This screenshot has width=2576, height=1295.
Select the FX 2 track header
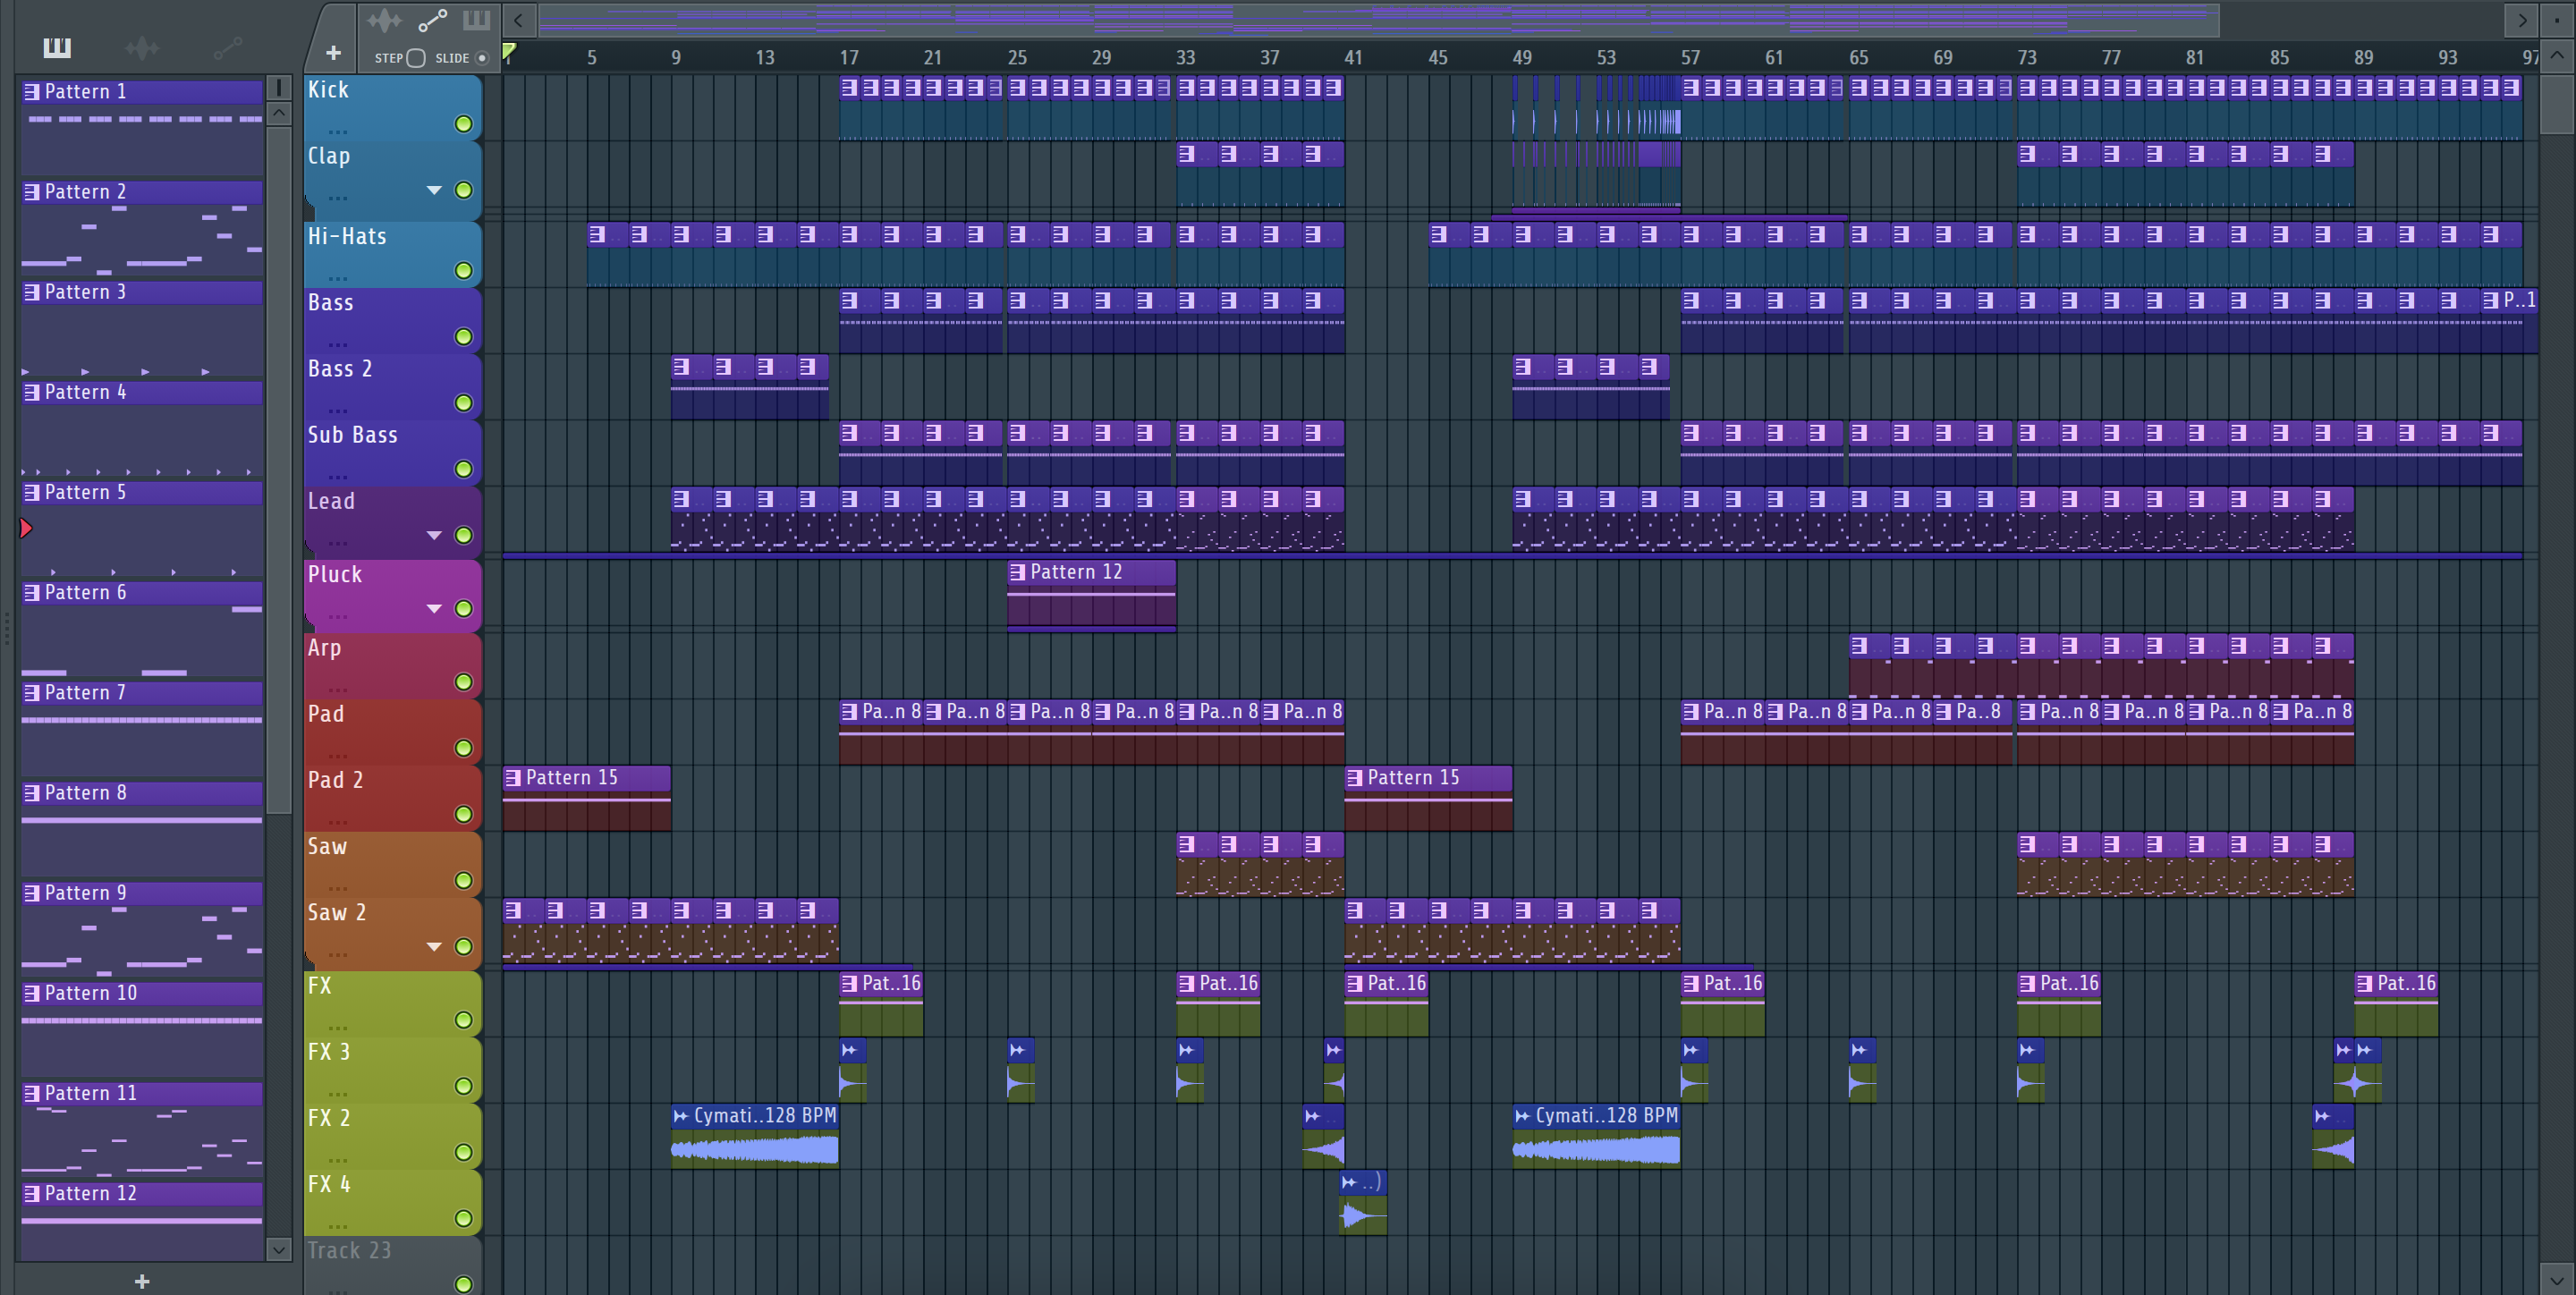[392, 1136]
